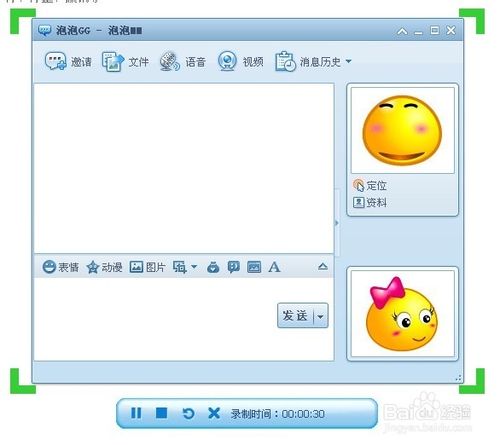Open the font settings A icon
This screenshot has height=445, width=500.
pos(274,267)
